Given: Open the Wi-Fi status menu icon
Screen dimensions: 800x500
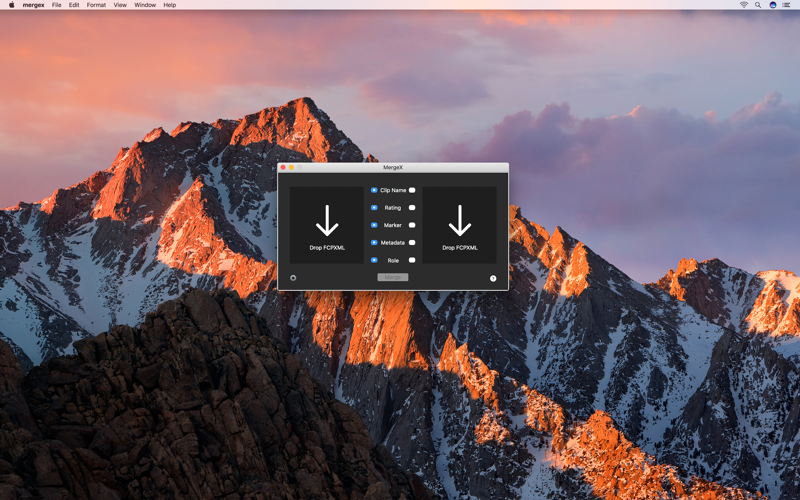Looking at the screenshot, I should click(x=743, y=5).
